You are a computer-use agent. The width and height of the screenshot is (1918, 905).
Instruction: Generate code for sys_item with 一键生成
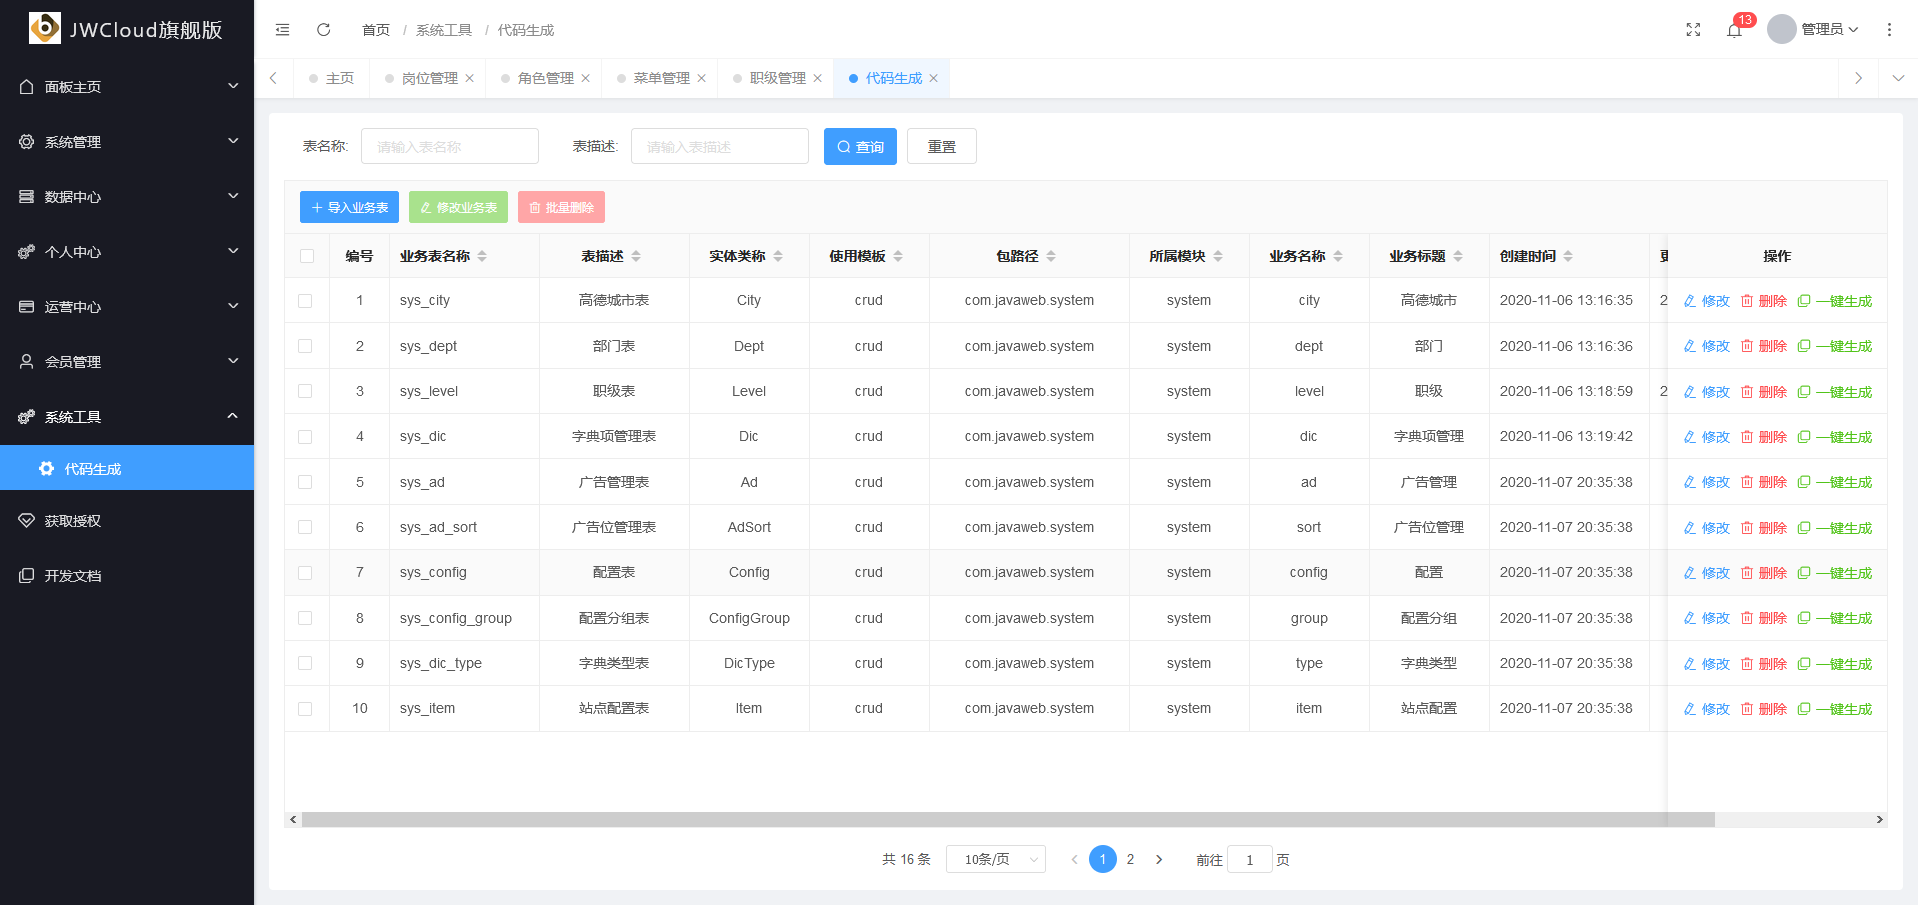pyautogui.click(x=1835, y=709)
